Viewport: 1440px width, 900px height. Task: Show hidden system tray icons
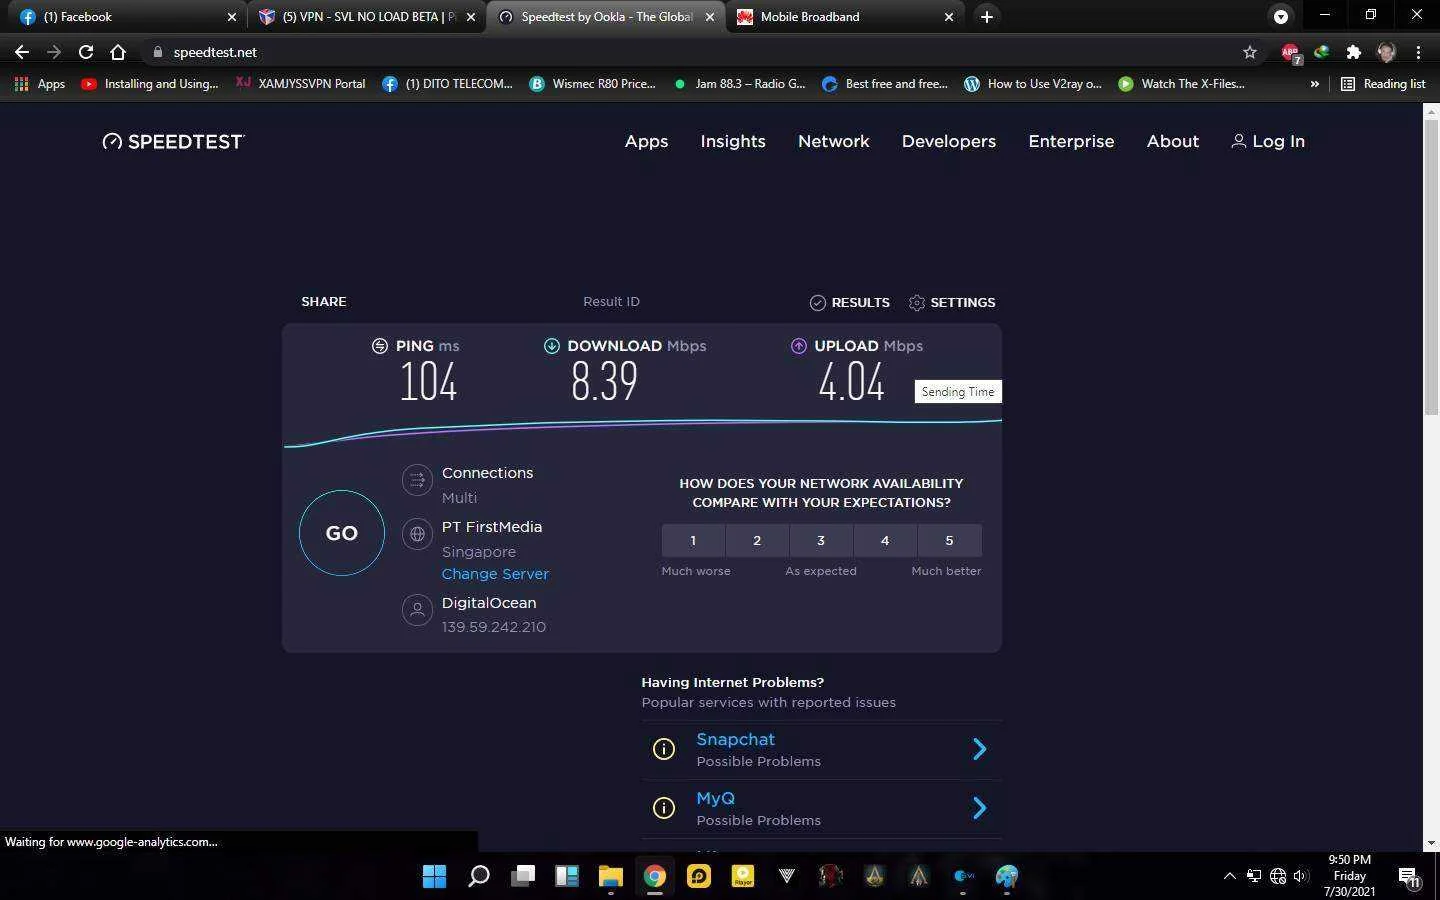1229,876
